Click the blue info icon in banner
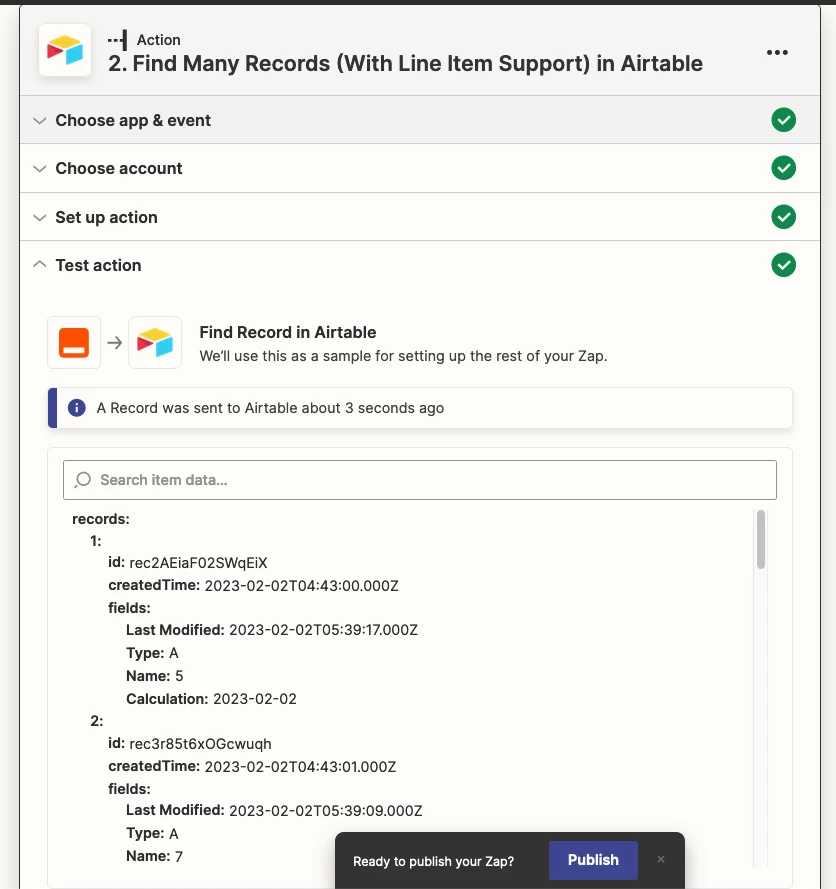 coord(77,408)
